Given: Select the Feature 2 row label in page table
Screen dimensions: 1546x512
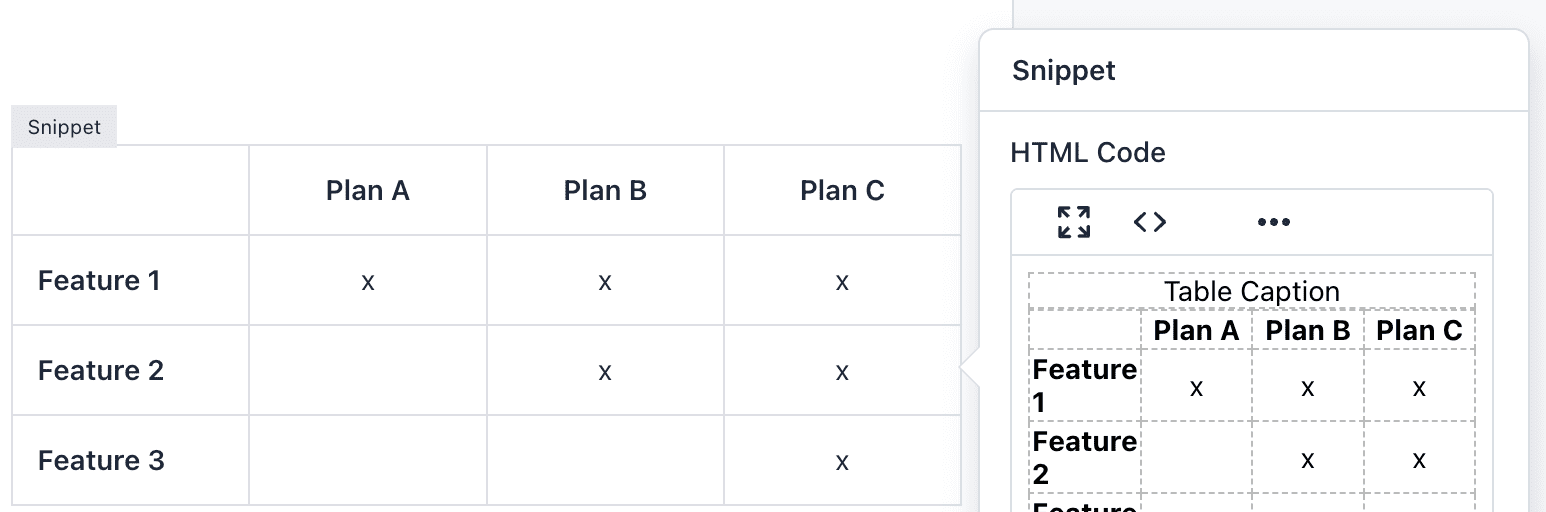Looking at the screenshot, I should pos(101,371).
